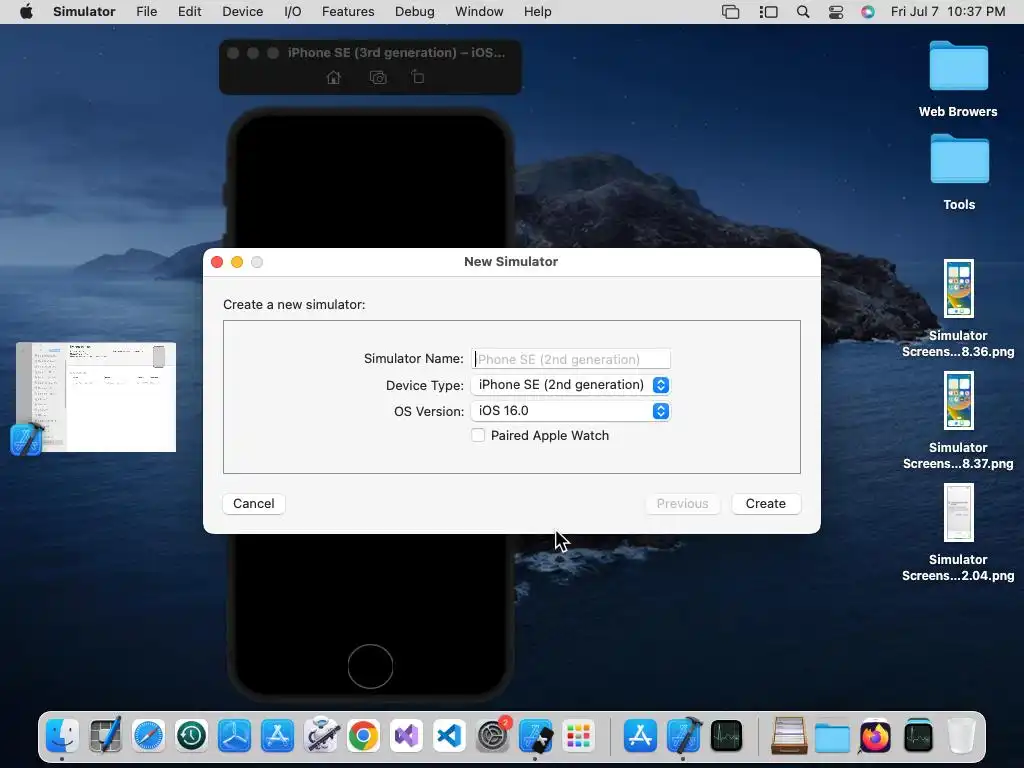Select the Web Browers folder on desktop
This screenshot has width=1024, height=768.
[958, 79]
